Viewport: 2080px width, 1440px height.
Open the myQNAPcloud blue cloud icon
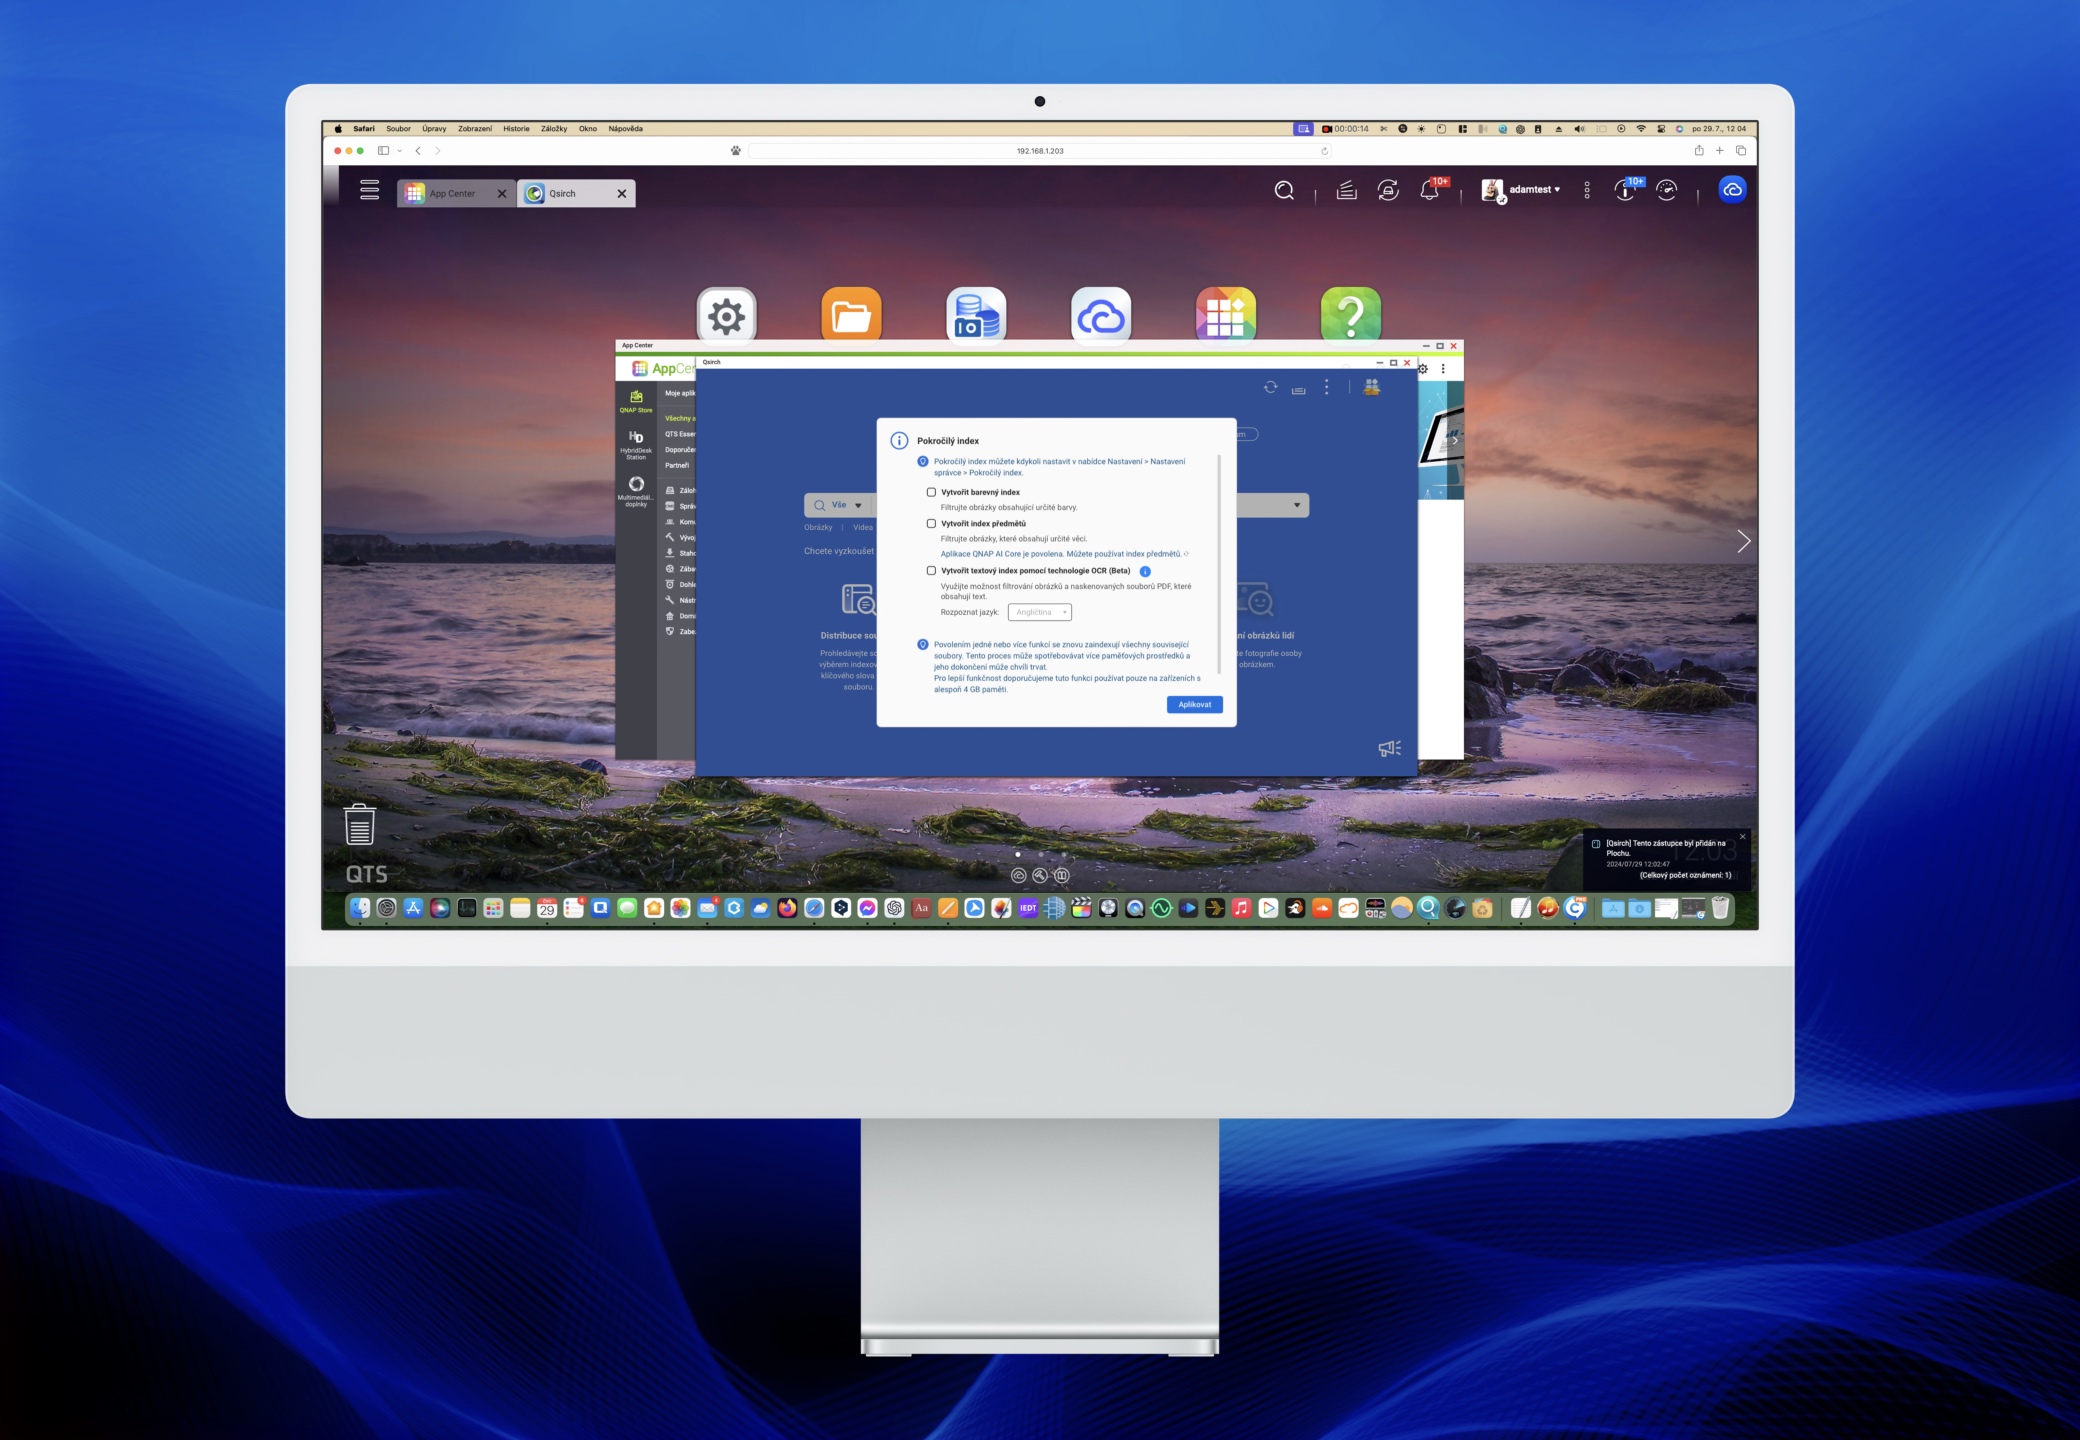pyautogui.click(x=1732, y=190)
